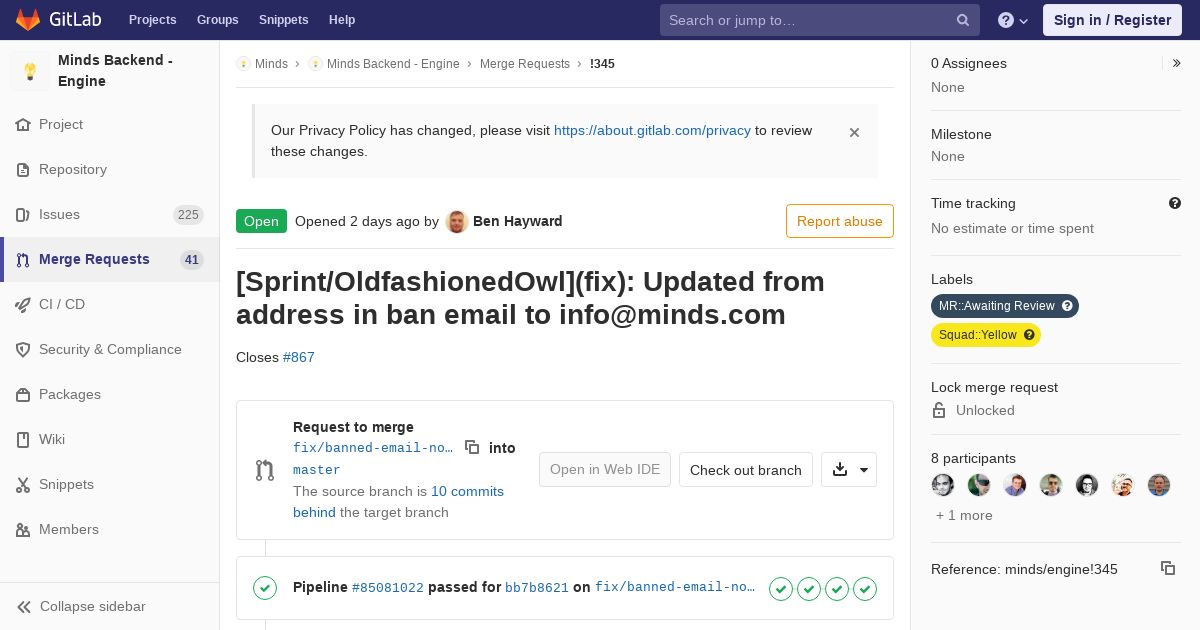Open Merge Requests in the sidebar
Viewport: 1200px width, 630px height.
(x=110, y=259)
